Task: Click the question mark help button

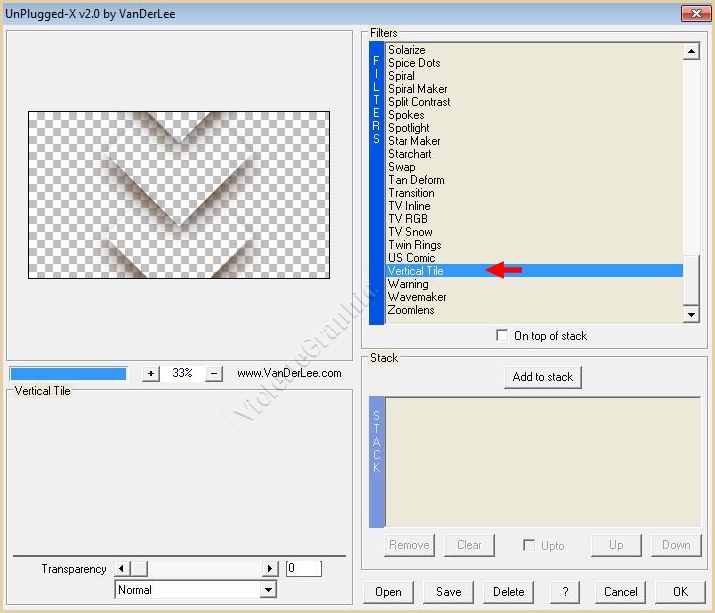Action: pyautogui.click(x=565, y=591)
